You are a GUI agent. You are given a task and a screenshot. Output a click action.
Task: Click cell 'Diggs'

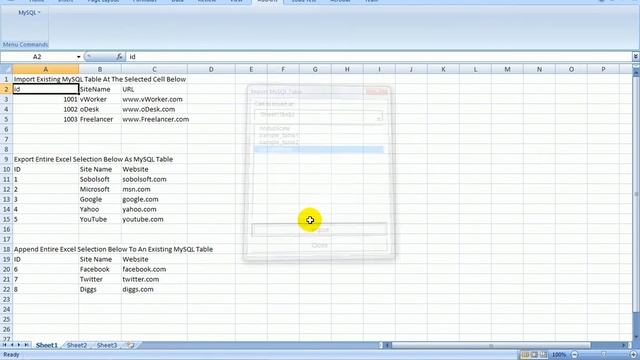click(x=100, y=289)
